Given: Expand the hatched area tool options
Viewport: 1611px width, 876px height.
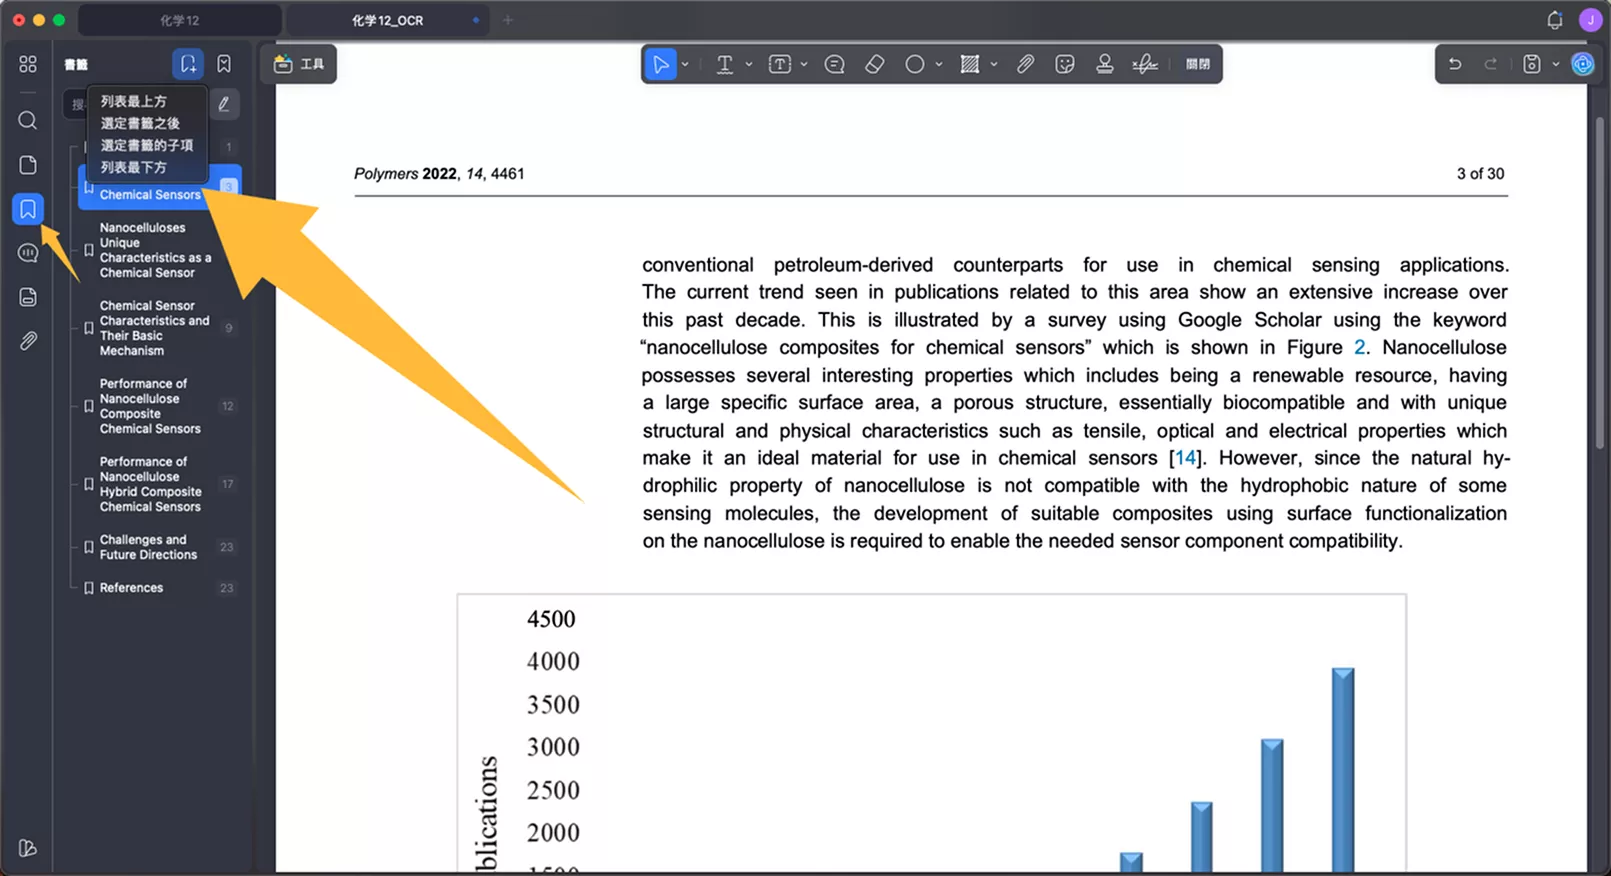Looking at the screenshot, I should coord(994,64).
